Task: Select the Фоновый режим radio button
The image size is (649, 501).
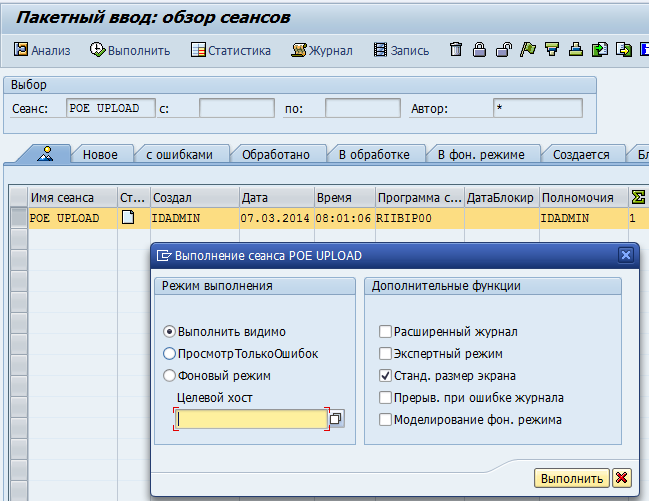Action: pos(169,376)
